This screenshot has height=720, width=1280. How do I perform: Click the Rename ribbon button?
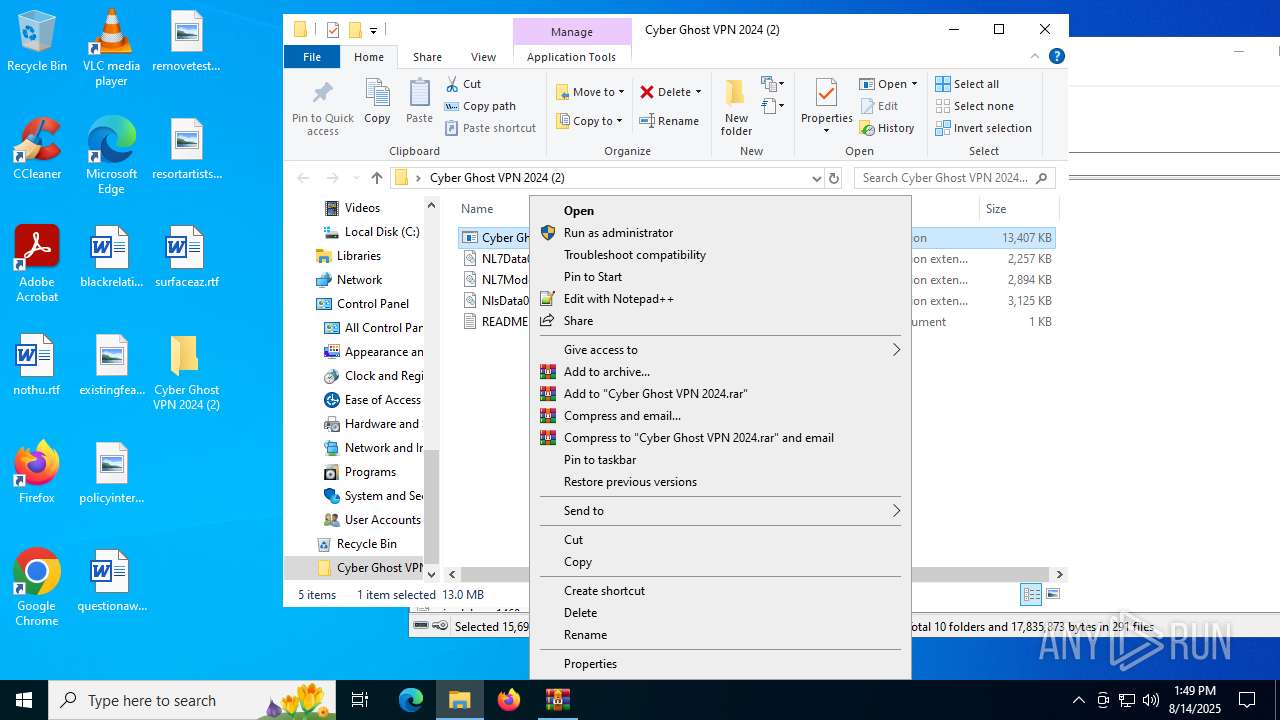point(669,121)
